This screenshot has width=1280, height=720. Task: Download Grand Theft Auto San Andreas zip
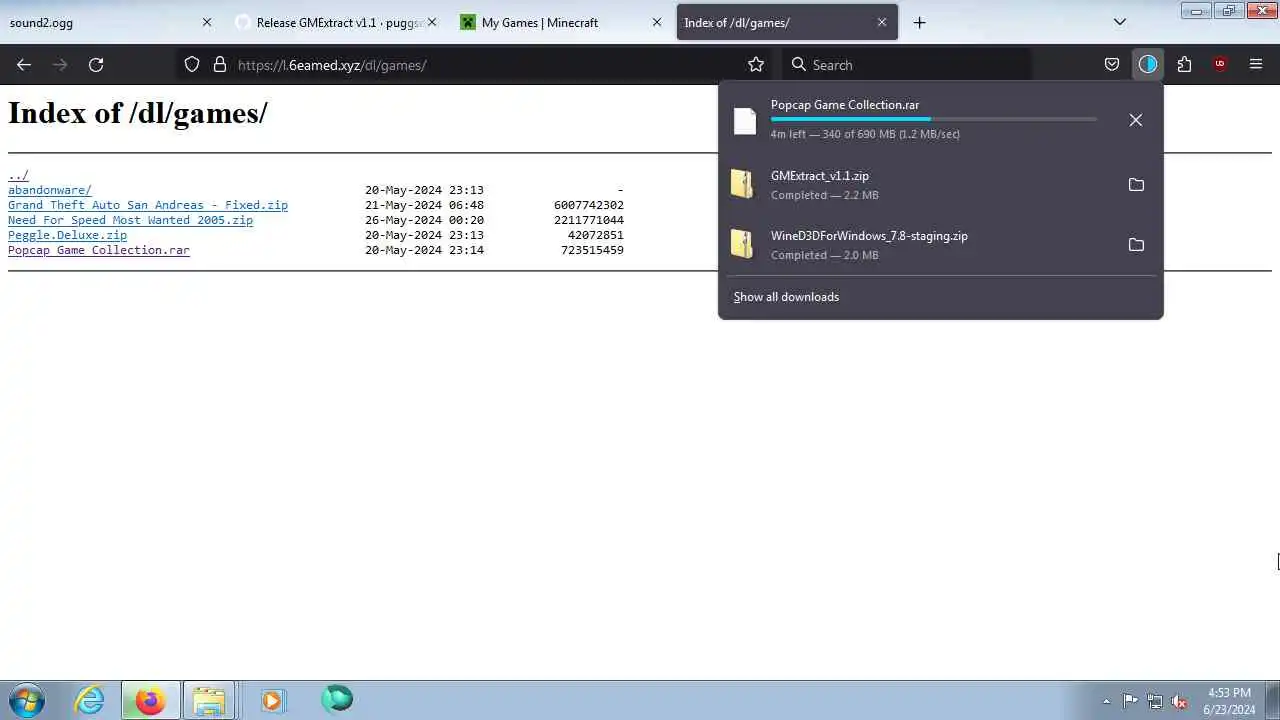148,205
